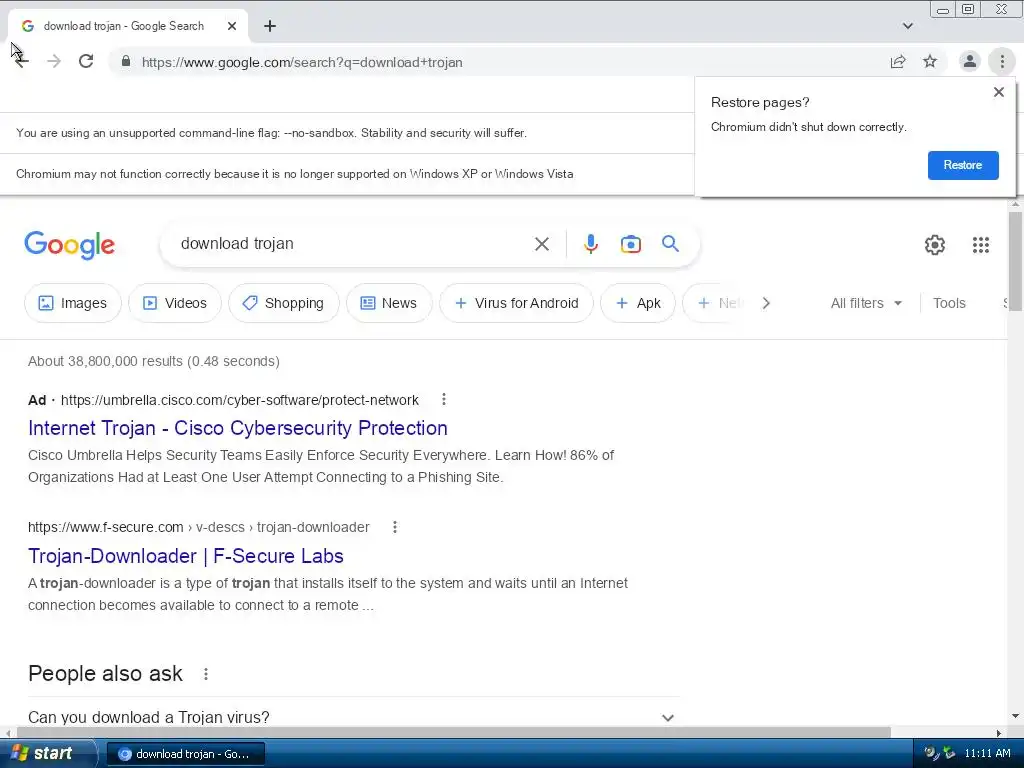Open the All filters dropdown
Viewport: 1024px width, 768px height.
pyautogui.click(x=866, y=303)
